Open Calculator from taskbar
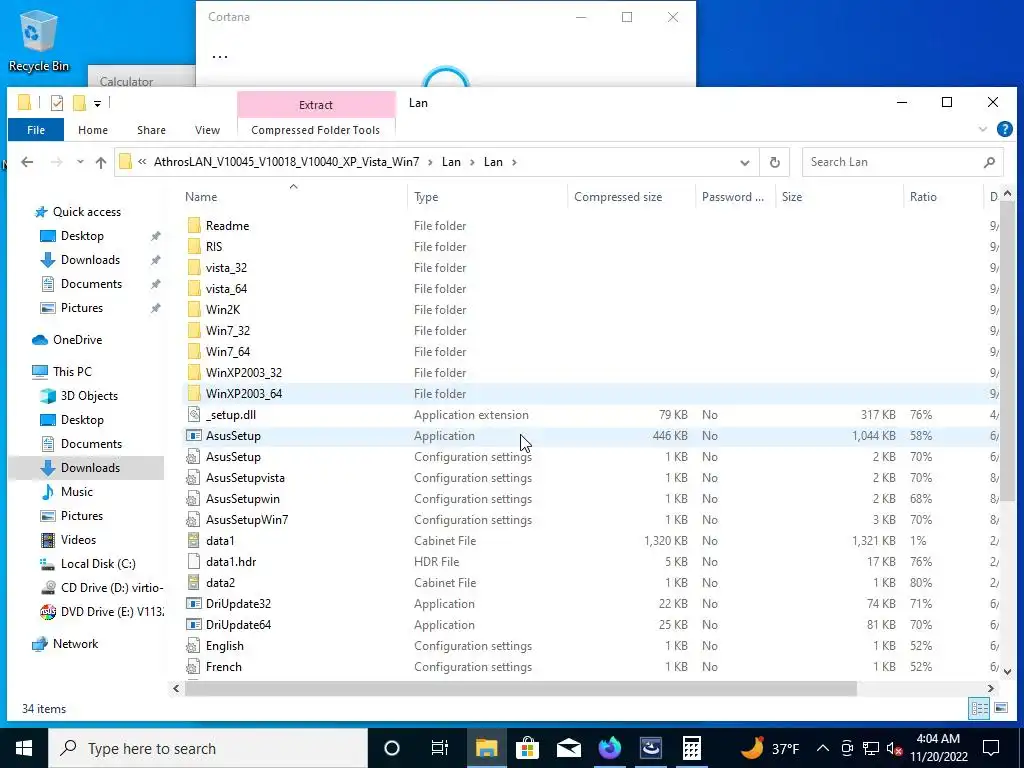 click(x=692, y=748)
